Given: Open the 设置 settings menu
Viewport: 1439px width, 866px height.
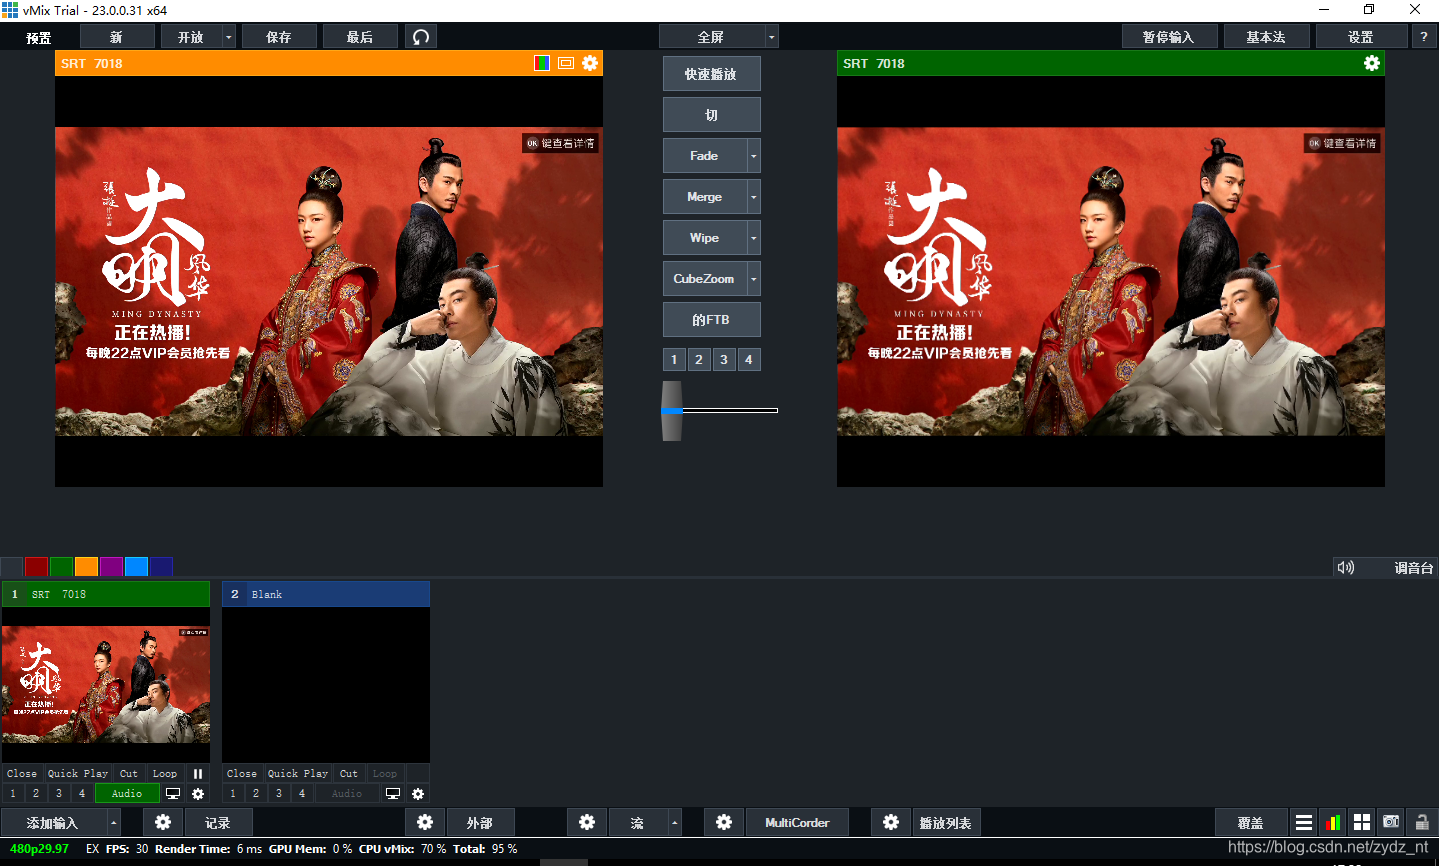Looking at the screenshot, I should pos(1361,37).
